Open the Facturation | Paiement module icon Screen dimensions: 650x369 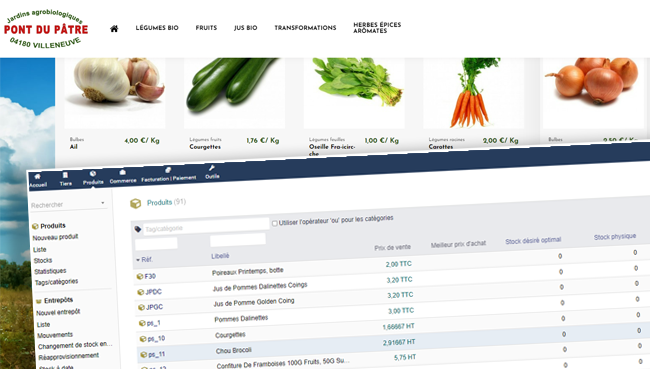168,170
